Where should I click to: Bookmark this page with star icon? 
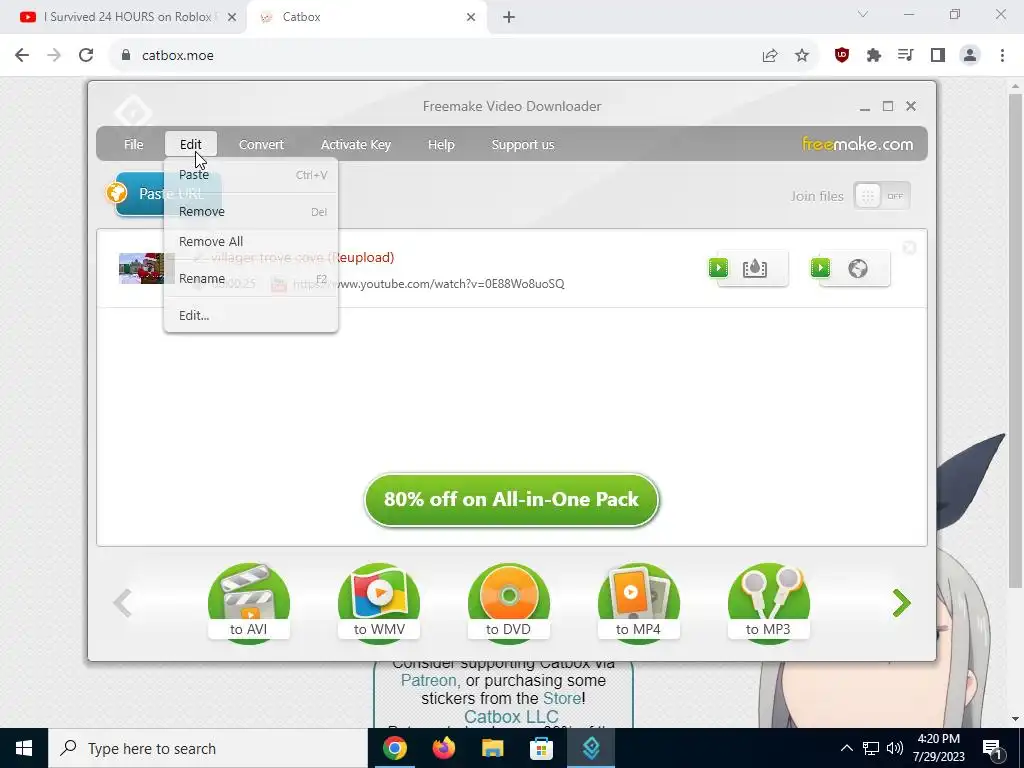pos(802,56)
